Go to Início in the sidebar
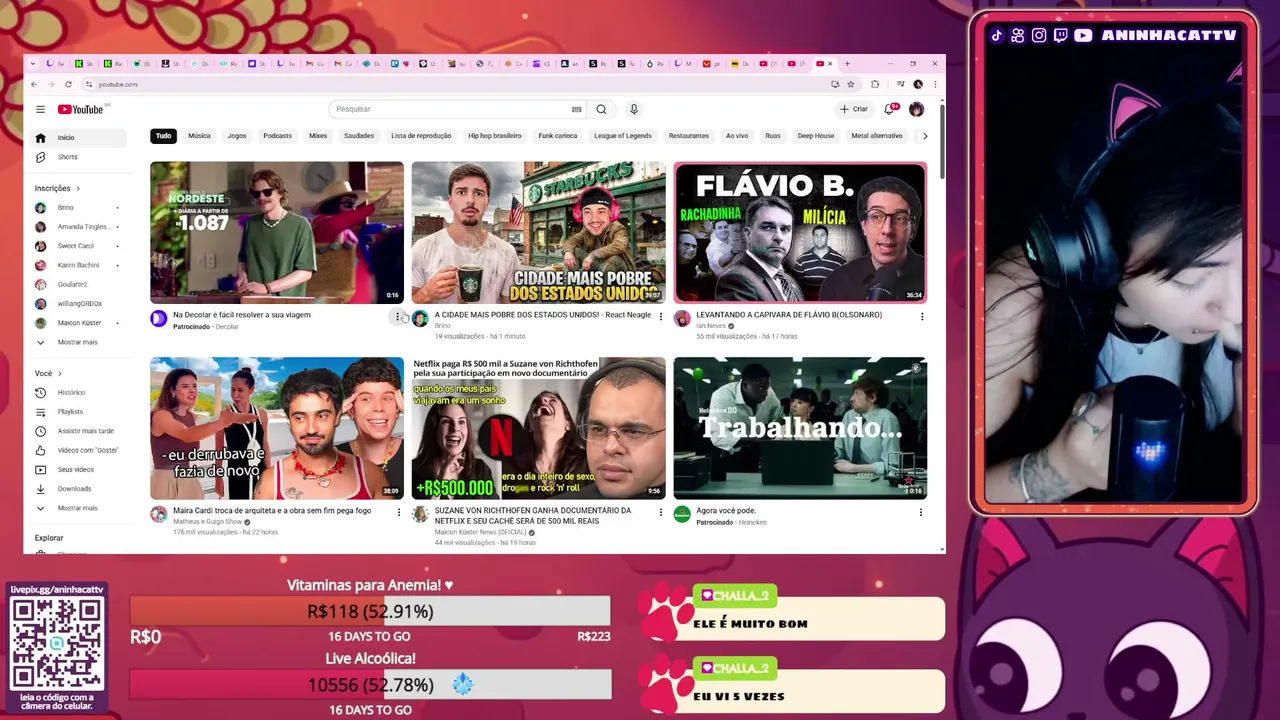 [80, 138]
